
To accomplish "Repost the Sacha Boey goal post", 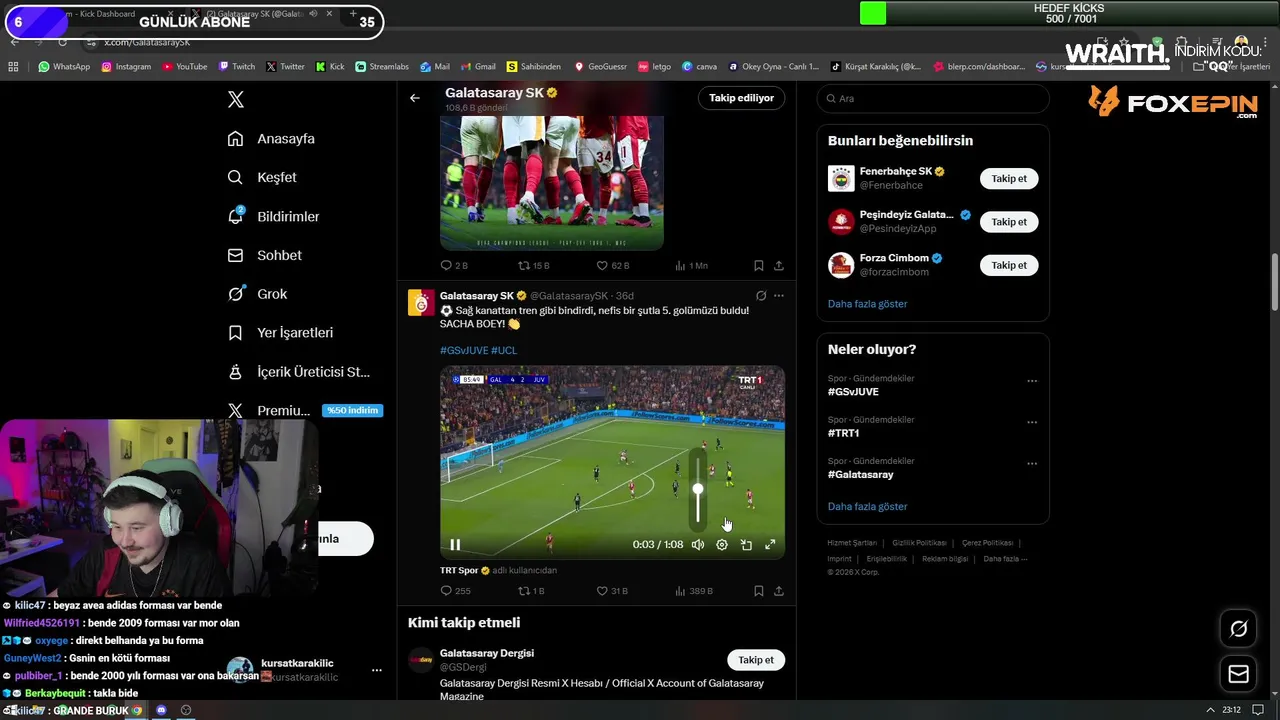I will coord(531,591).
